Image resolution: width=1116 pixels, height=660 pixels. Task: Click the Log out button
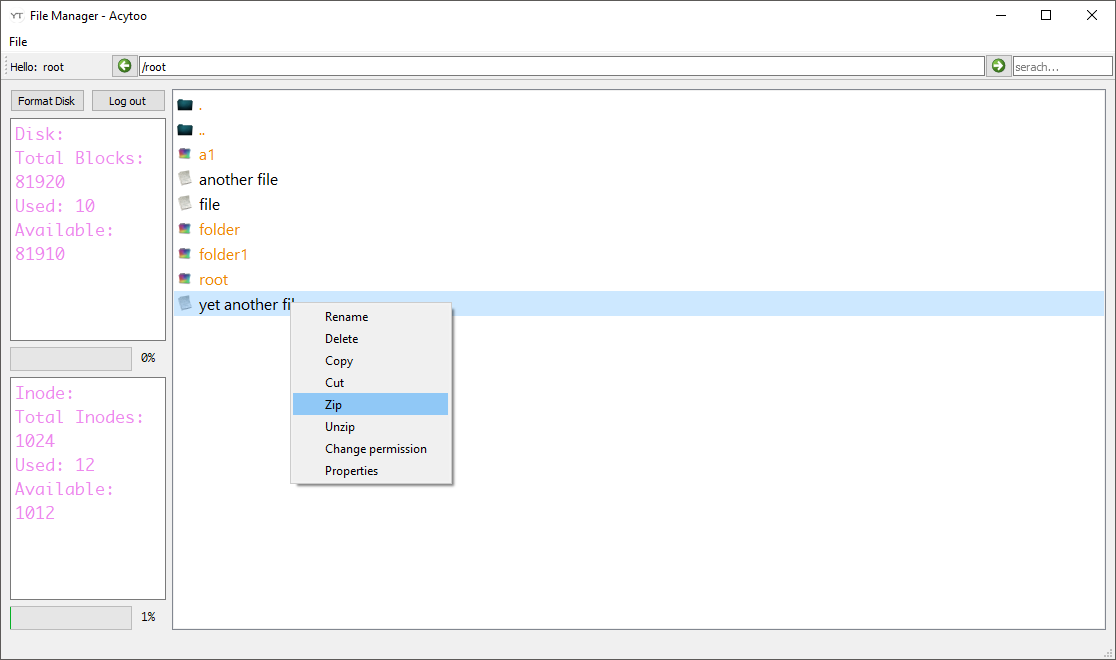point(128,100)
